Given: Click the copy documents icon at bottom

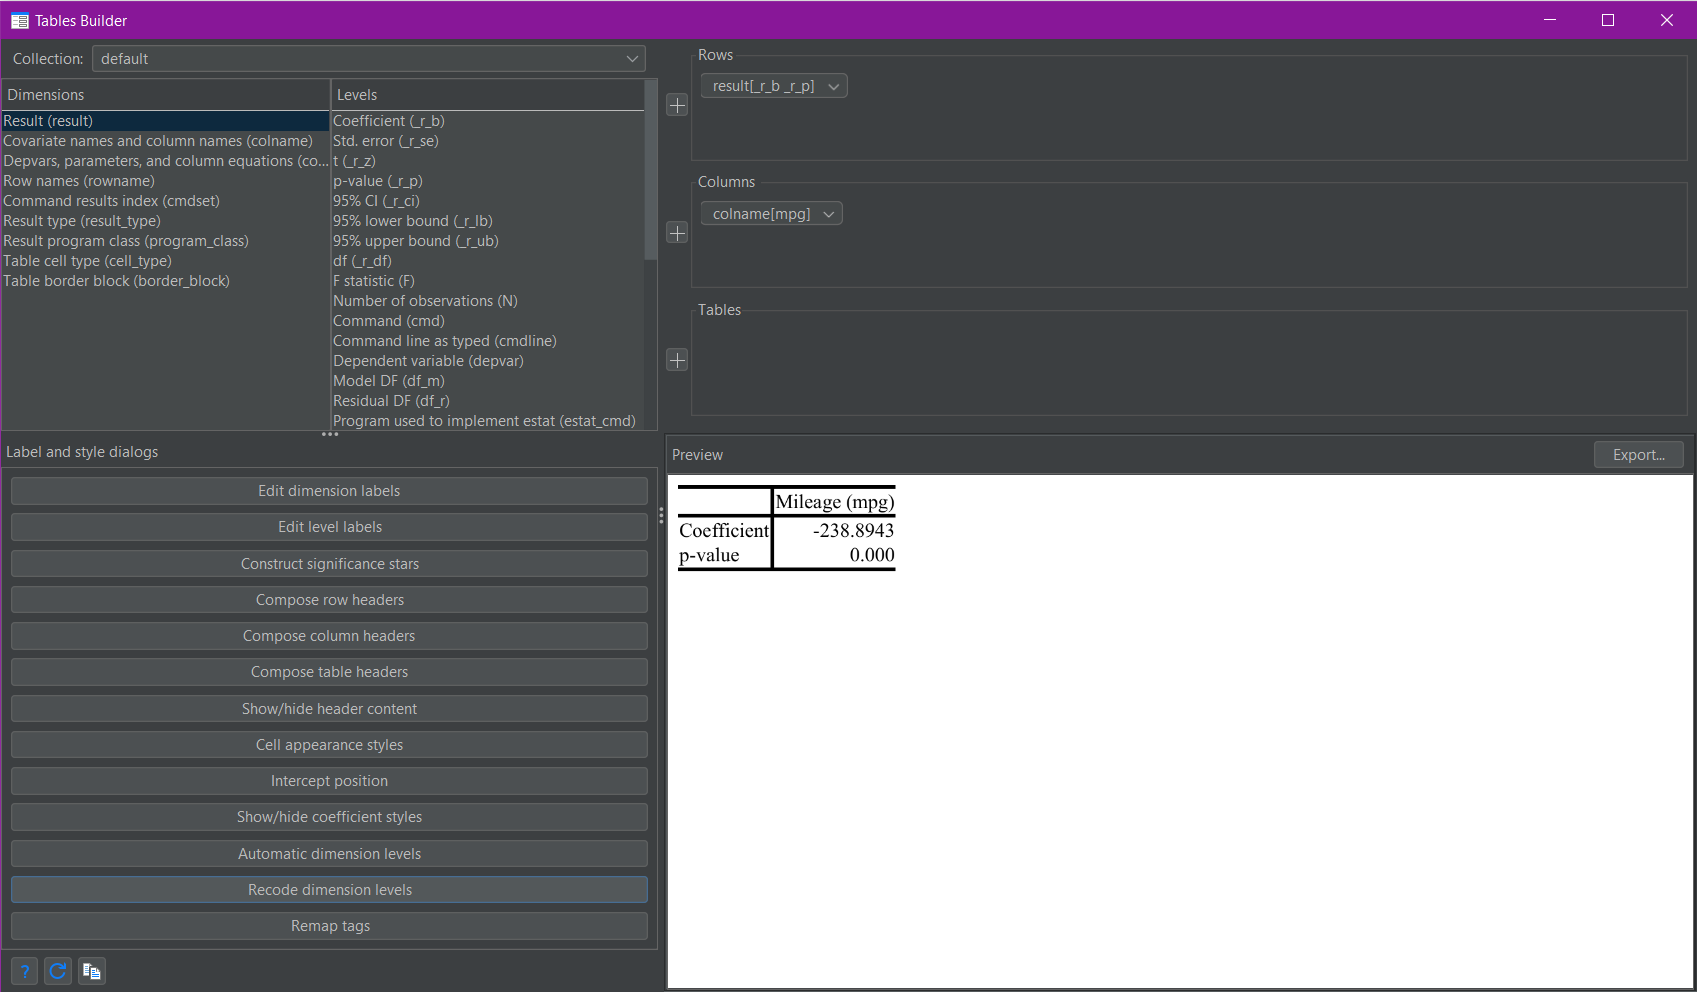Looking at the screenshot, I should pyautogui.click(x=92, y=971).
